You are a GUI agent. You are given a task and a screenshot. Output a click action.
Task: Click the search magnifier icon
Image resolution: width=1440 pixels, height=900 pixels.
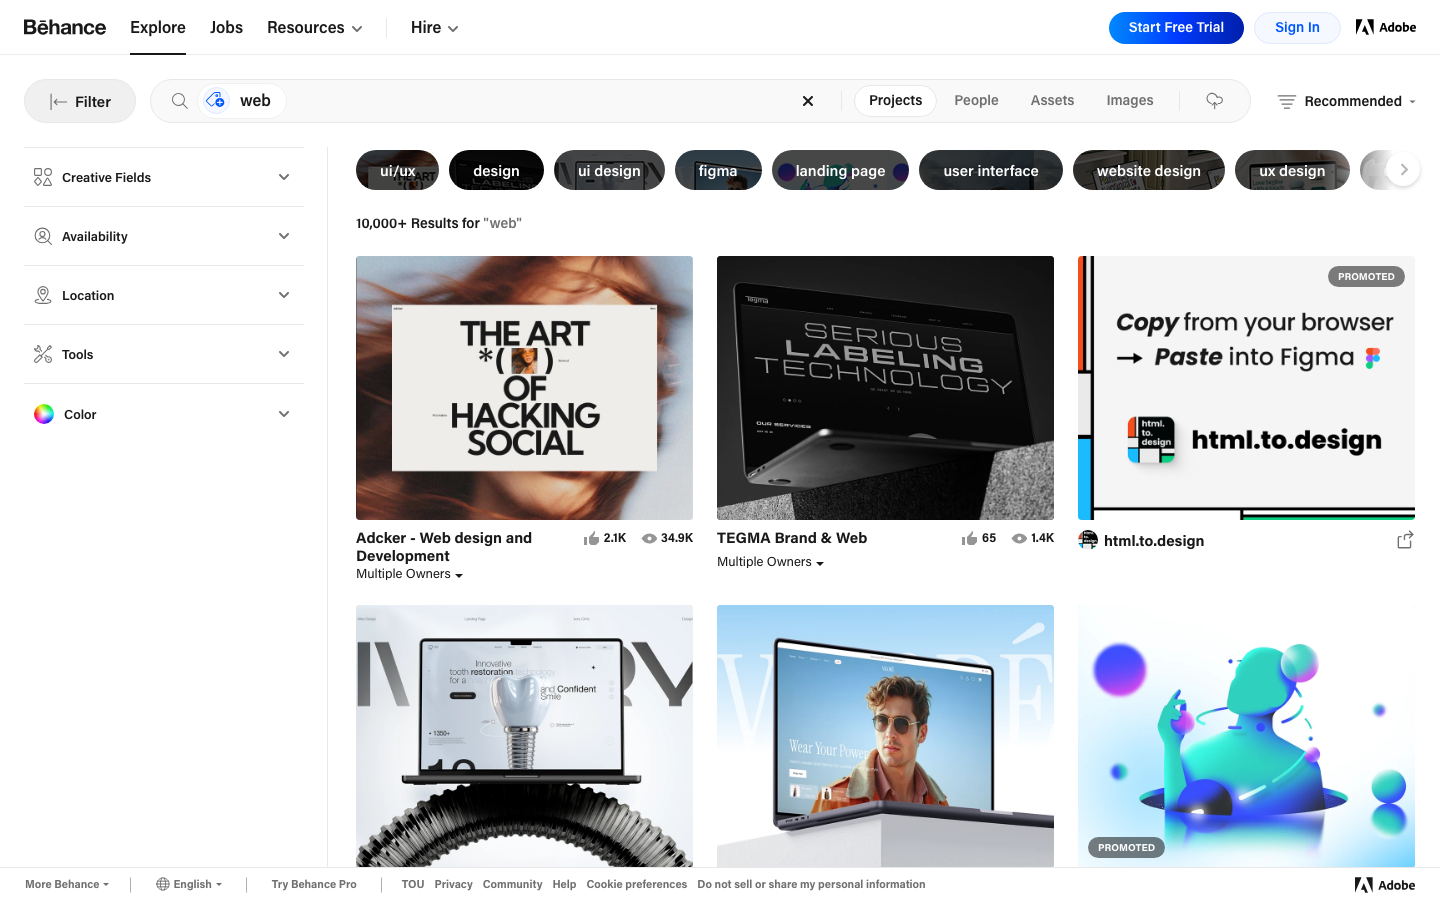180,101
